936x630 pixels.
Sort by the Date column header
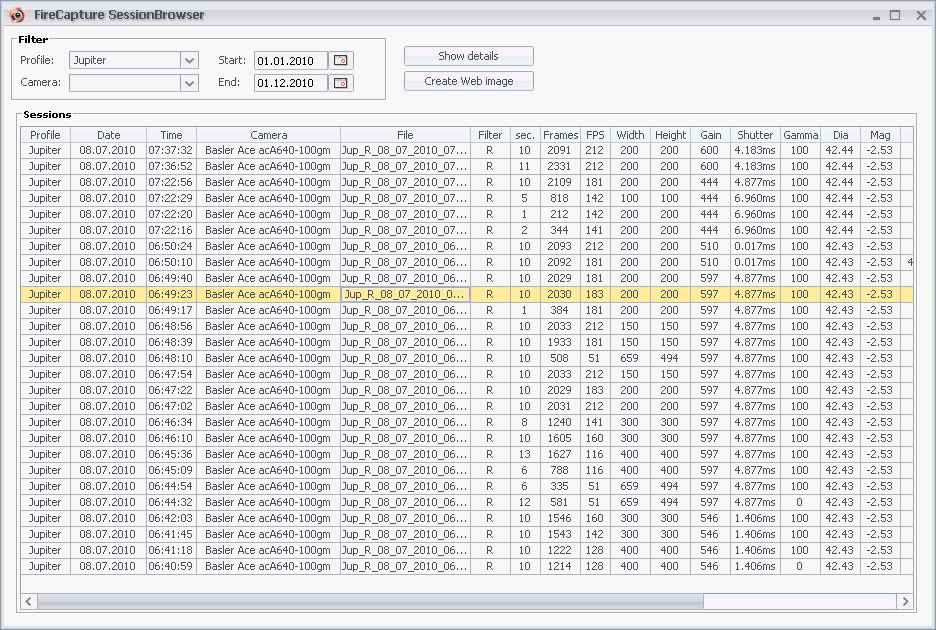pos(109,135)
